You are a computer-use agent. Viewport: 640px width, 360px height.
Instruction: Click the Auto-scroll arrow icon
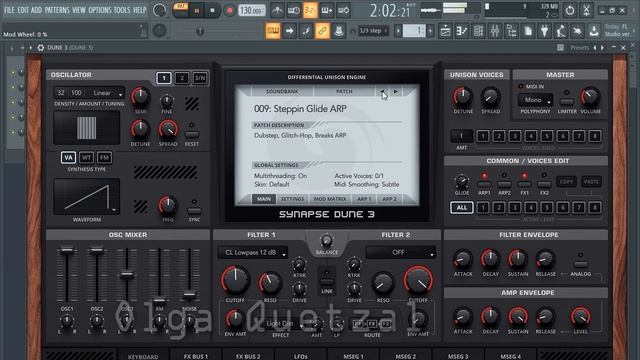tap(289, 31)
